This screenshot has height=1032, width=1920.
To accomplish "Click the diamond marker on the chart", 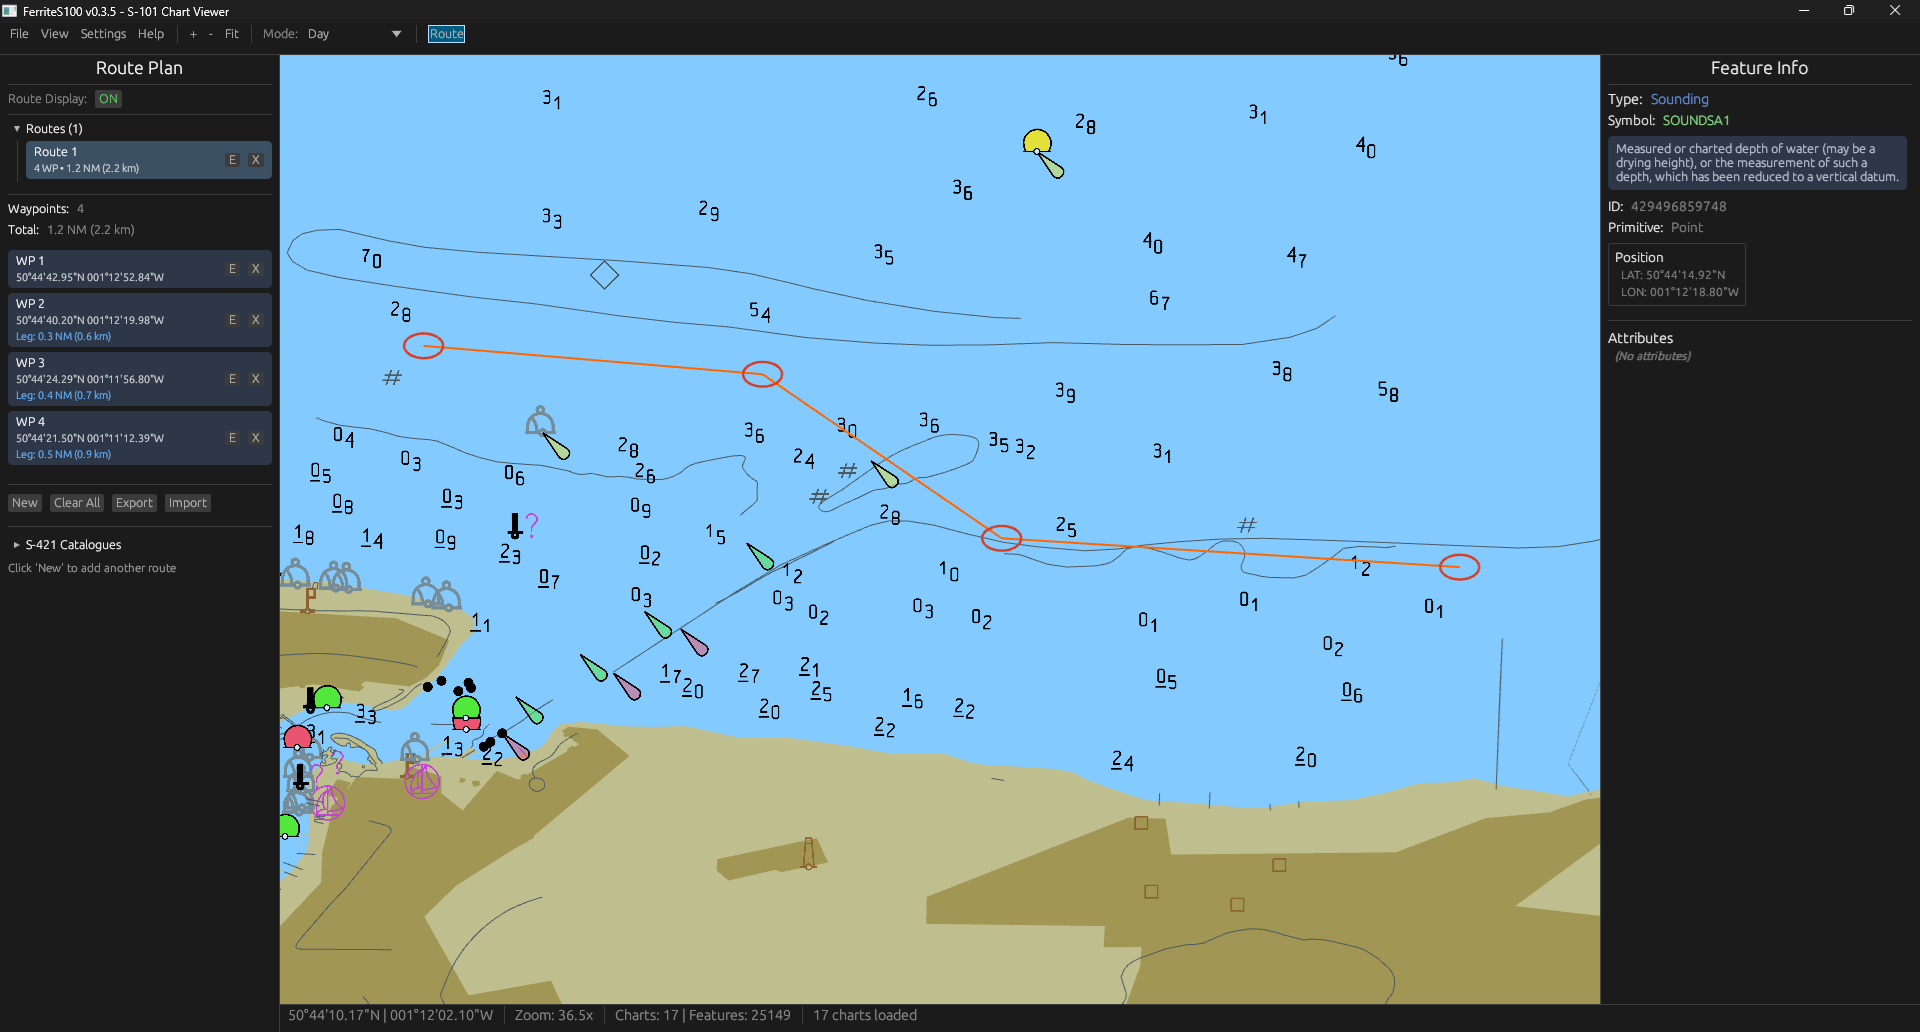I will coord(604,275).
